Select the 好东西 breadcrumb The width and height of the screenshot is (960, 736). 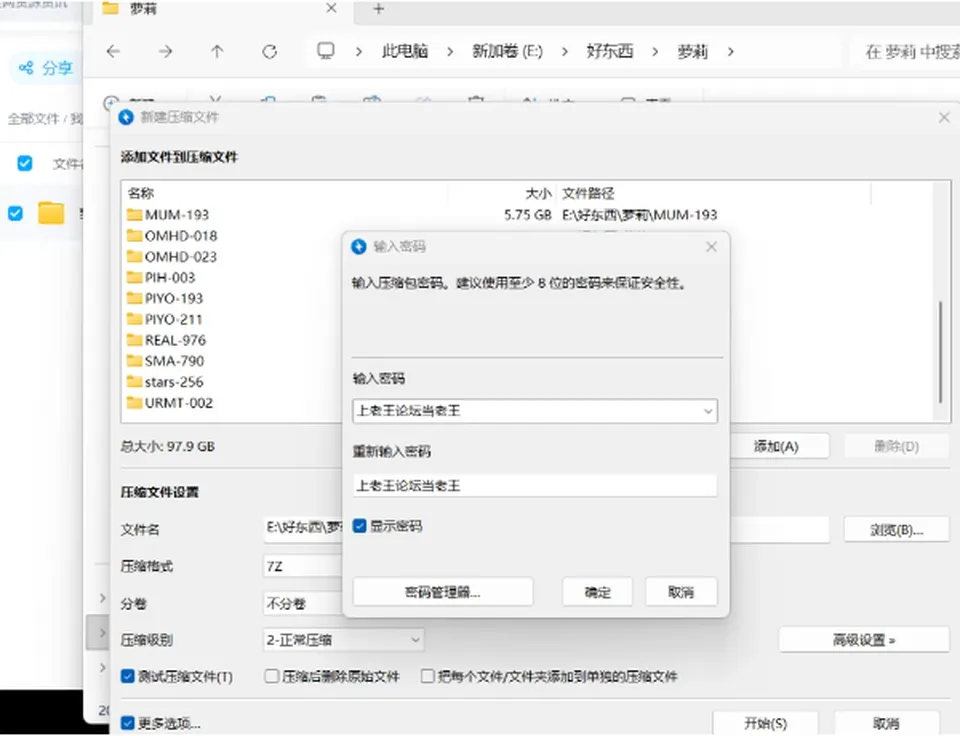point(610,51)
